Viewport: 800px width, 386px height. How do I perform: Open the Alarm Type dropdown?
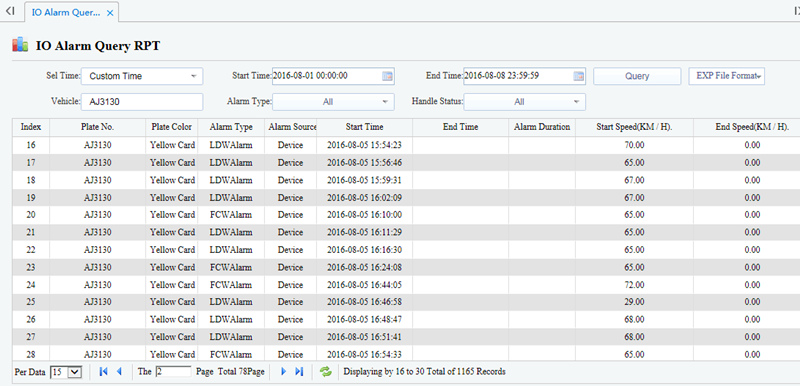pyautogui.click(x=333, y=102)
